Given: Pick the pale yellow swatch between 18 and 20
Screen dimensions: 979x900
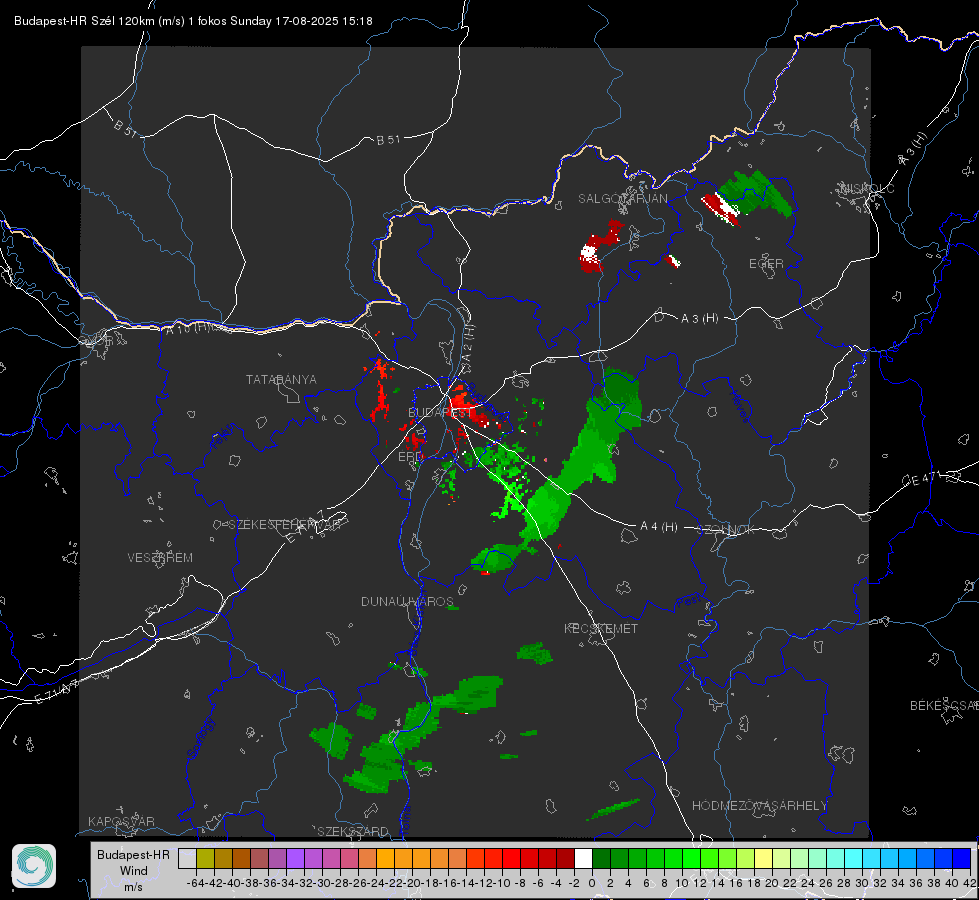Looking at the screenshot, I should (763, 858).
